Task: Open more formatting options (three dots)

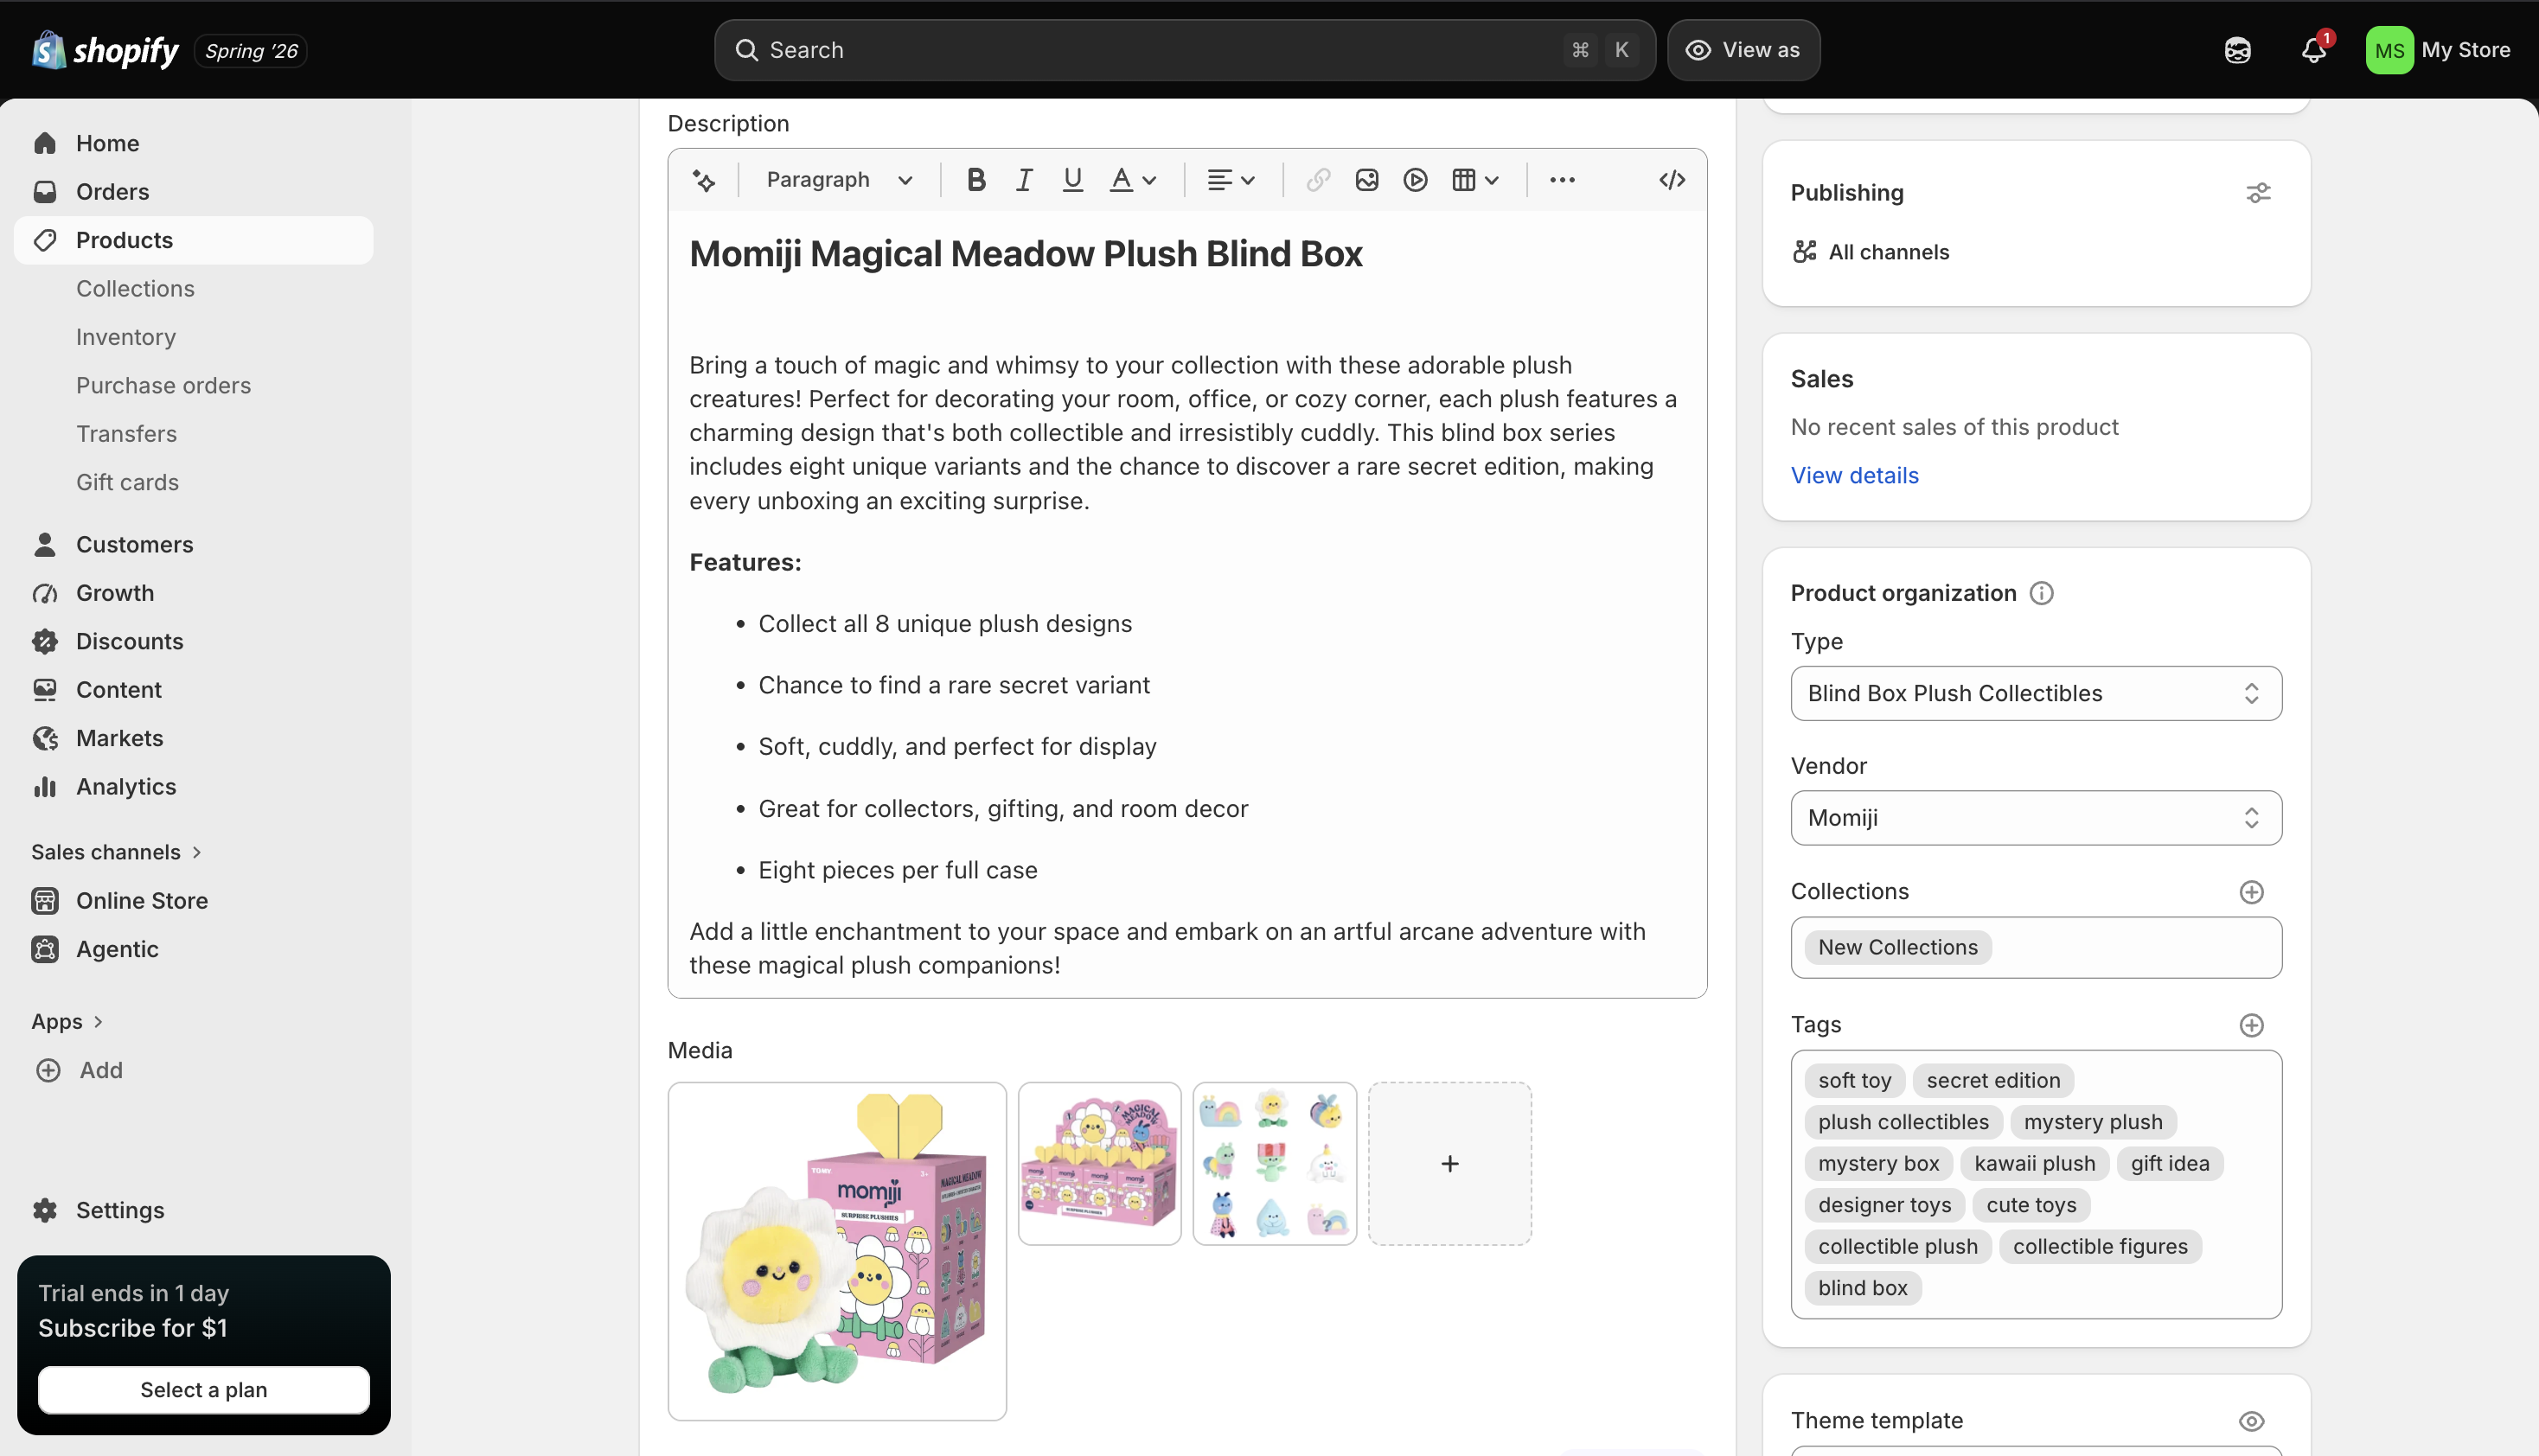Action: pyautogui.click(x=1562, y=180)
